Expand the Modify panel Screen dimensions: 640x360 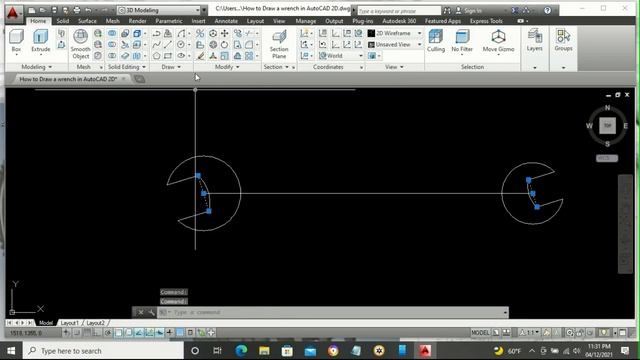[227, 67]
